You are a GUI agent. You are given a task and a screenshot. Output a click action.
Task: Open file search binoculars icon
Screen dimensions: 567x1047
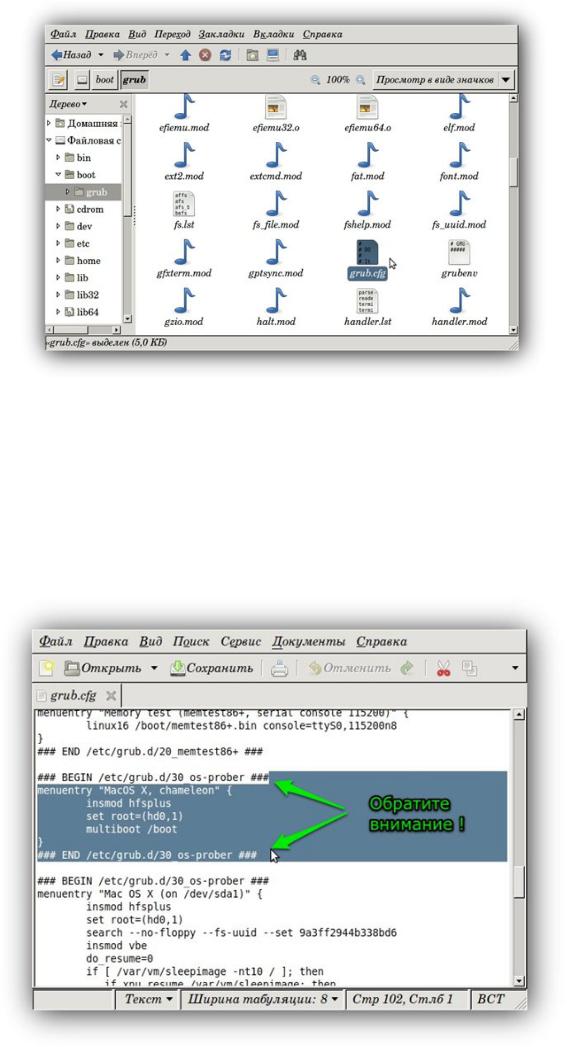point(300,55)
